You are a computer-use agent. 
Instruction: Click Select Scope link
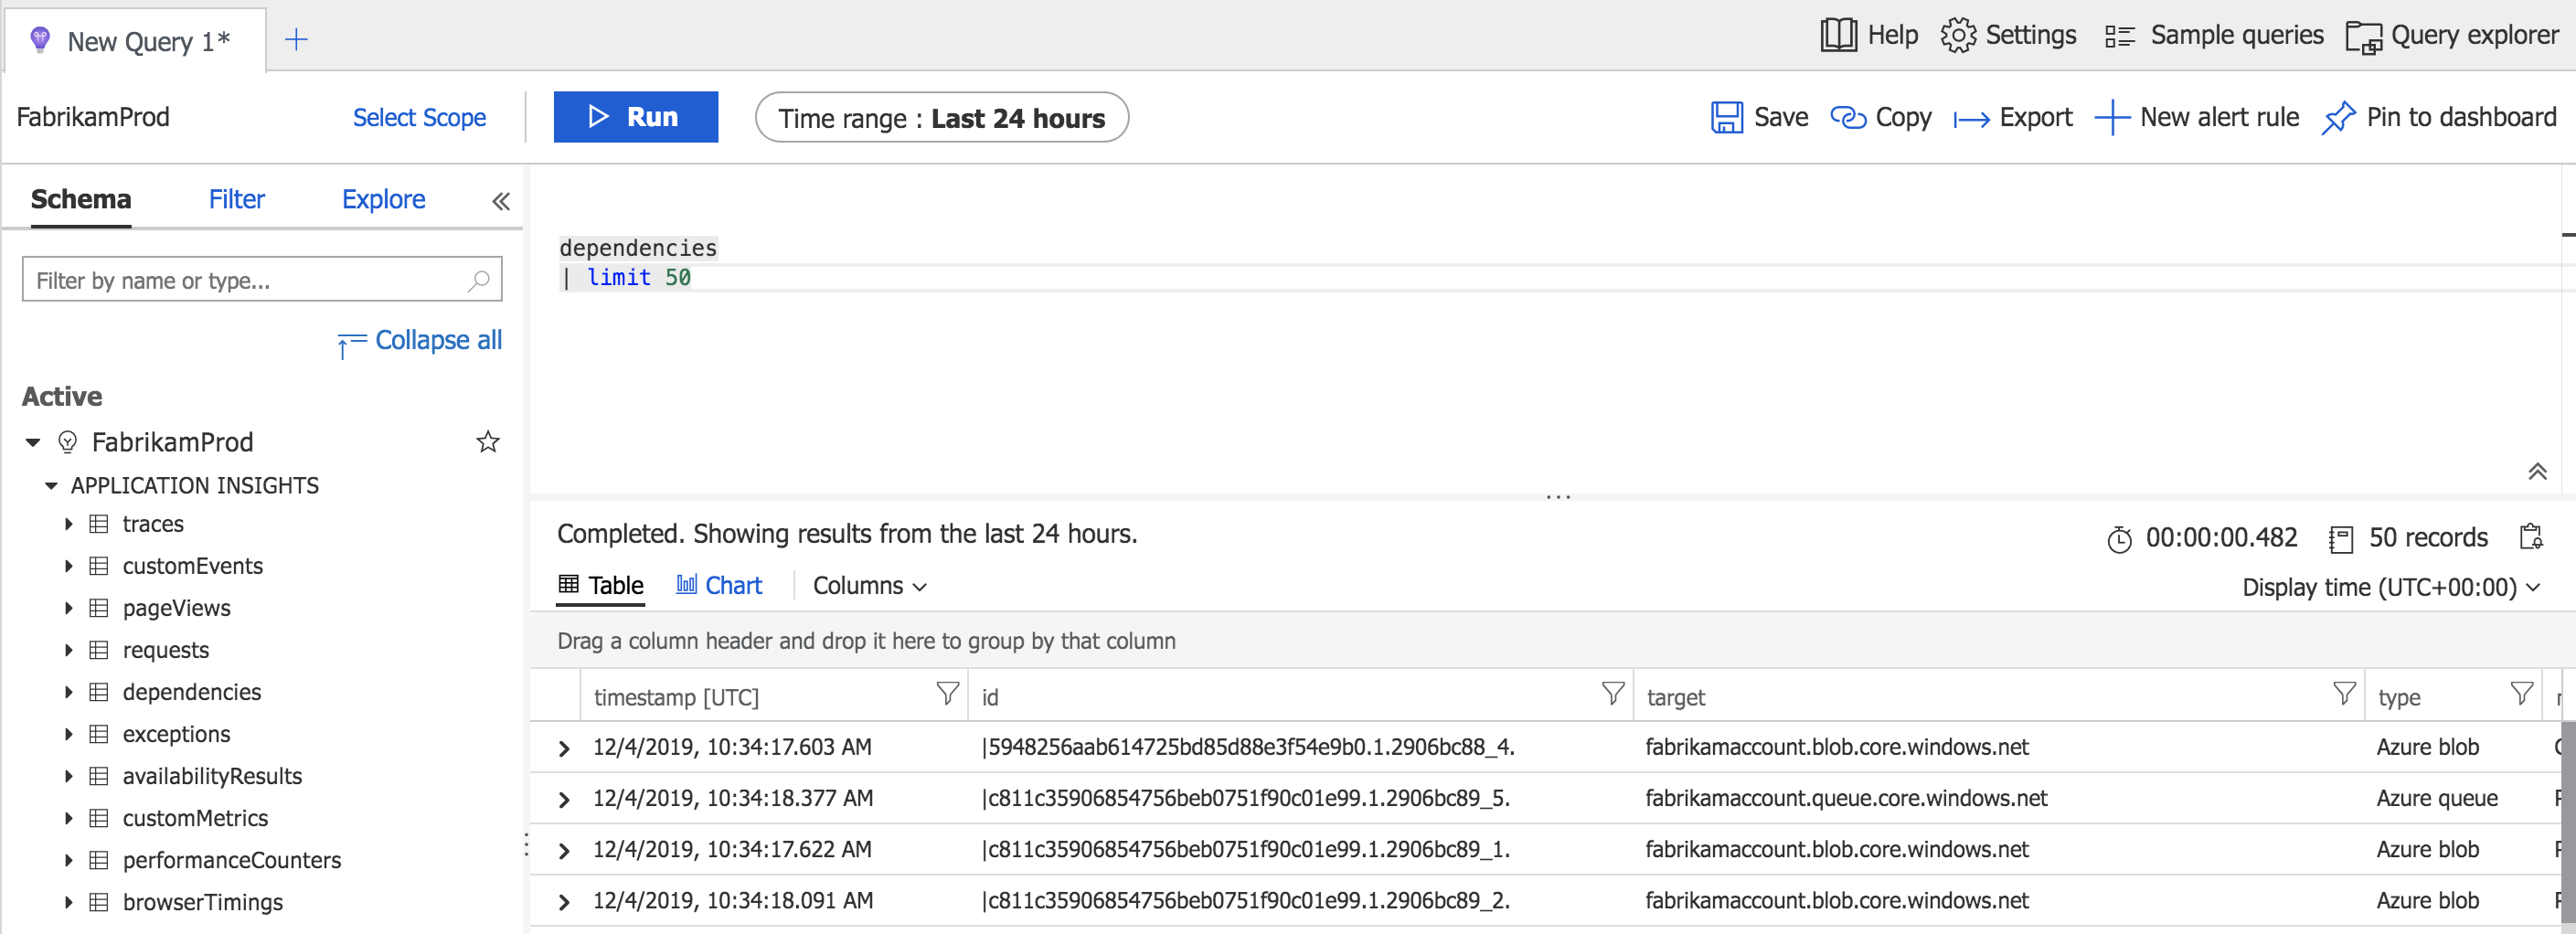click(419, 117)
